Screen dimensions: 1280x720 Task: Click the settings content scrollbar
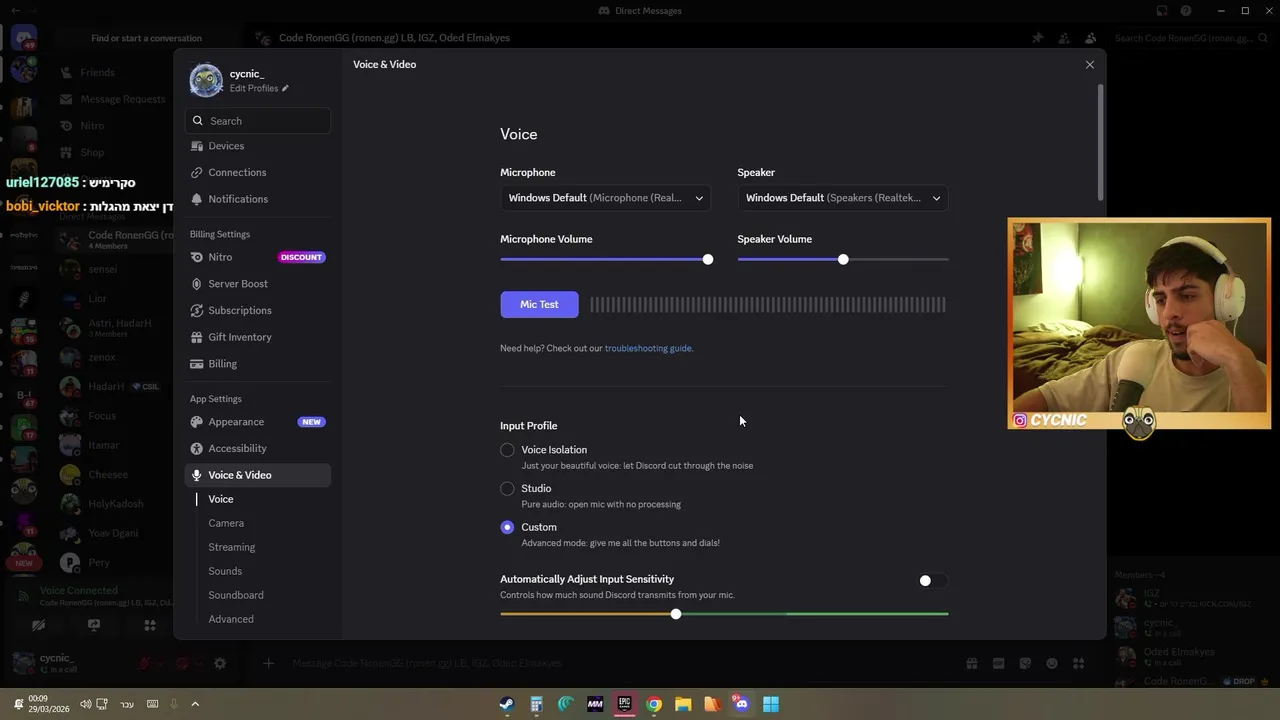click(x=1101, y=142)
